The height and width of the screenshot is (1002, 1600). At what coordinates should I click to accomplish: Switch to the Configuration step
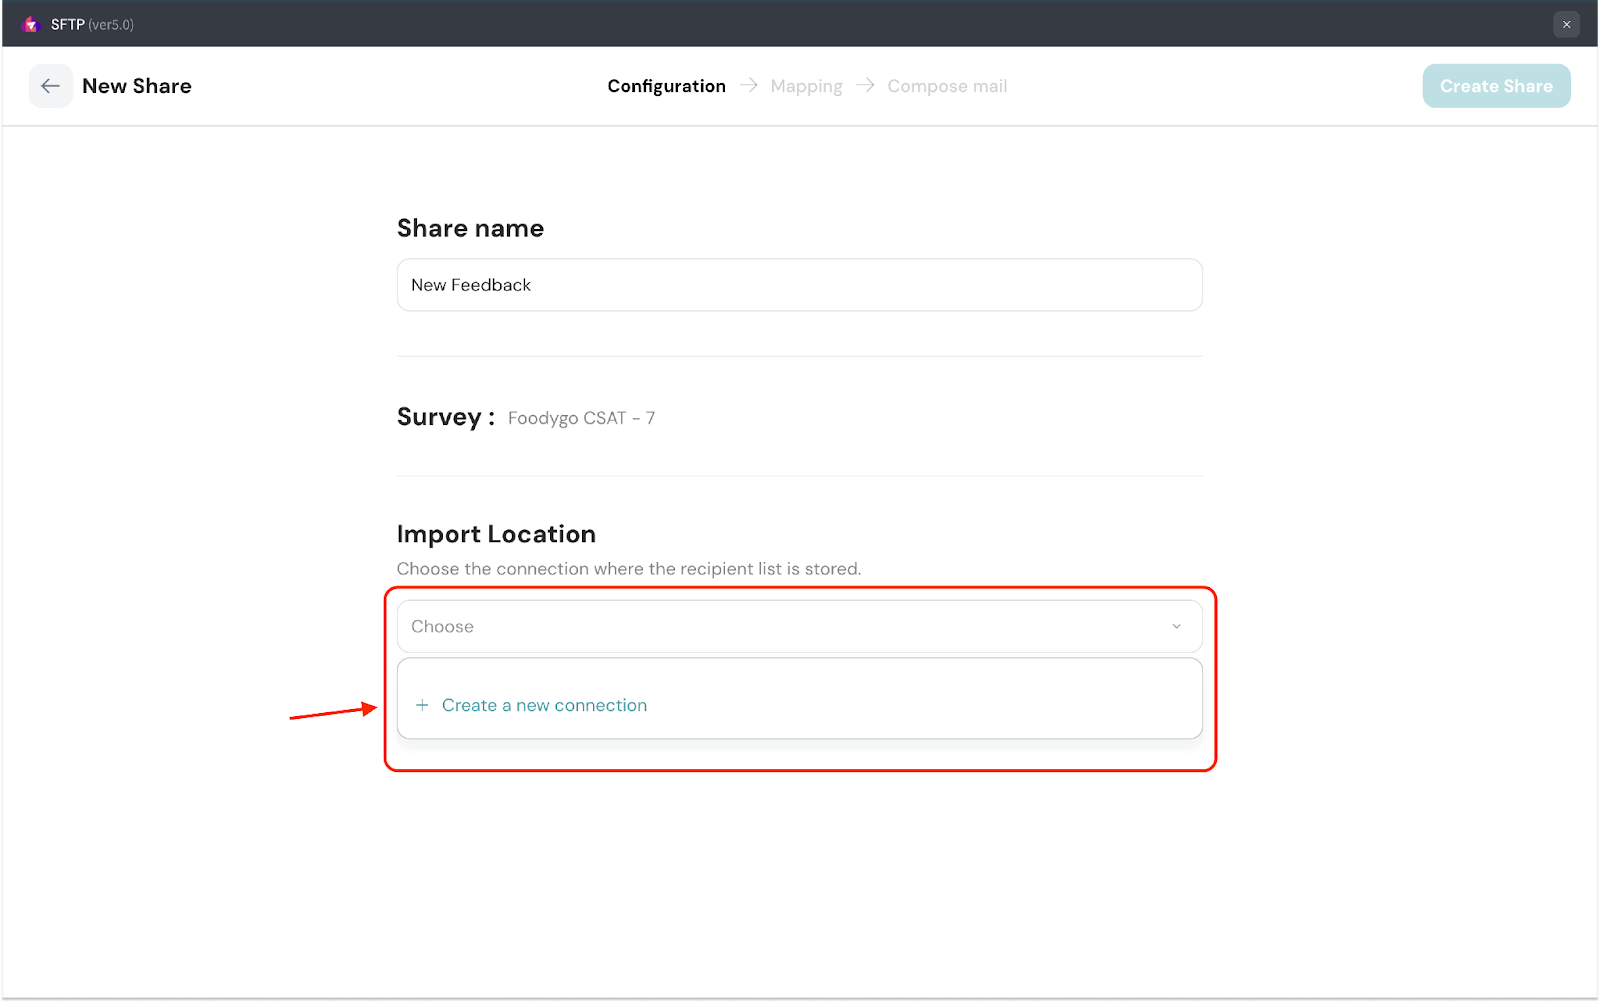[x=666, y=86]
